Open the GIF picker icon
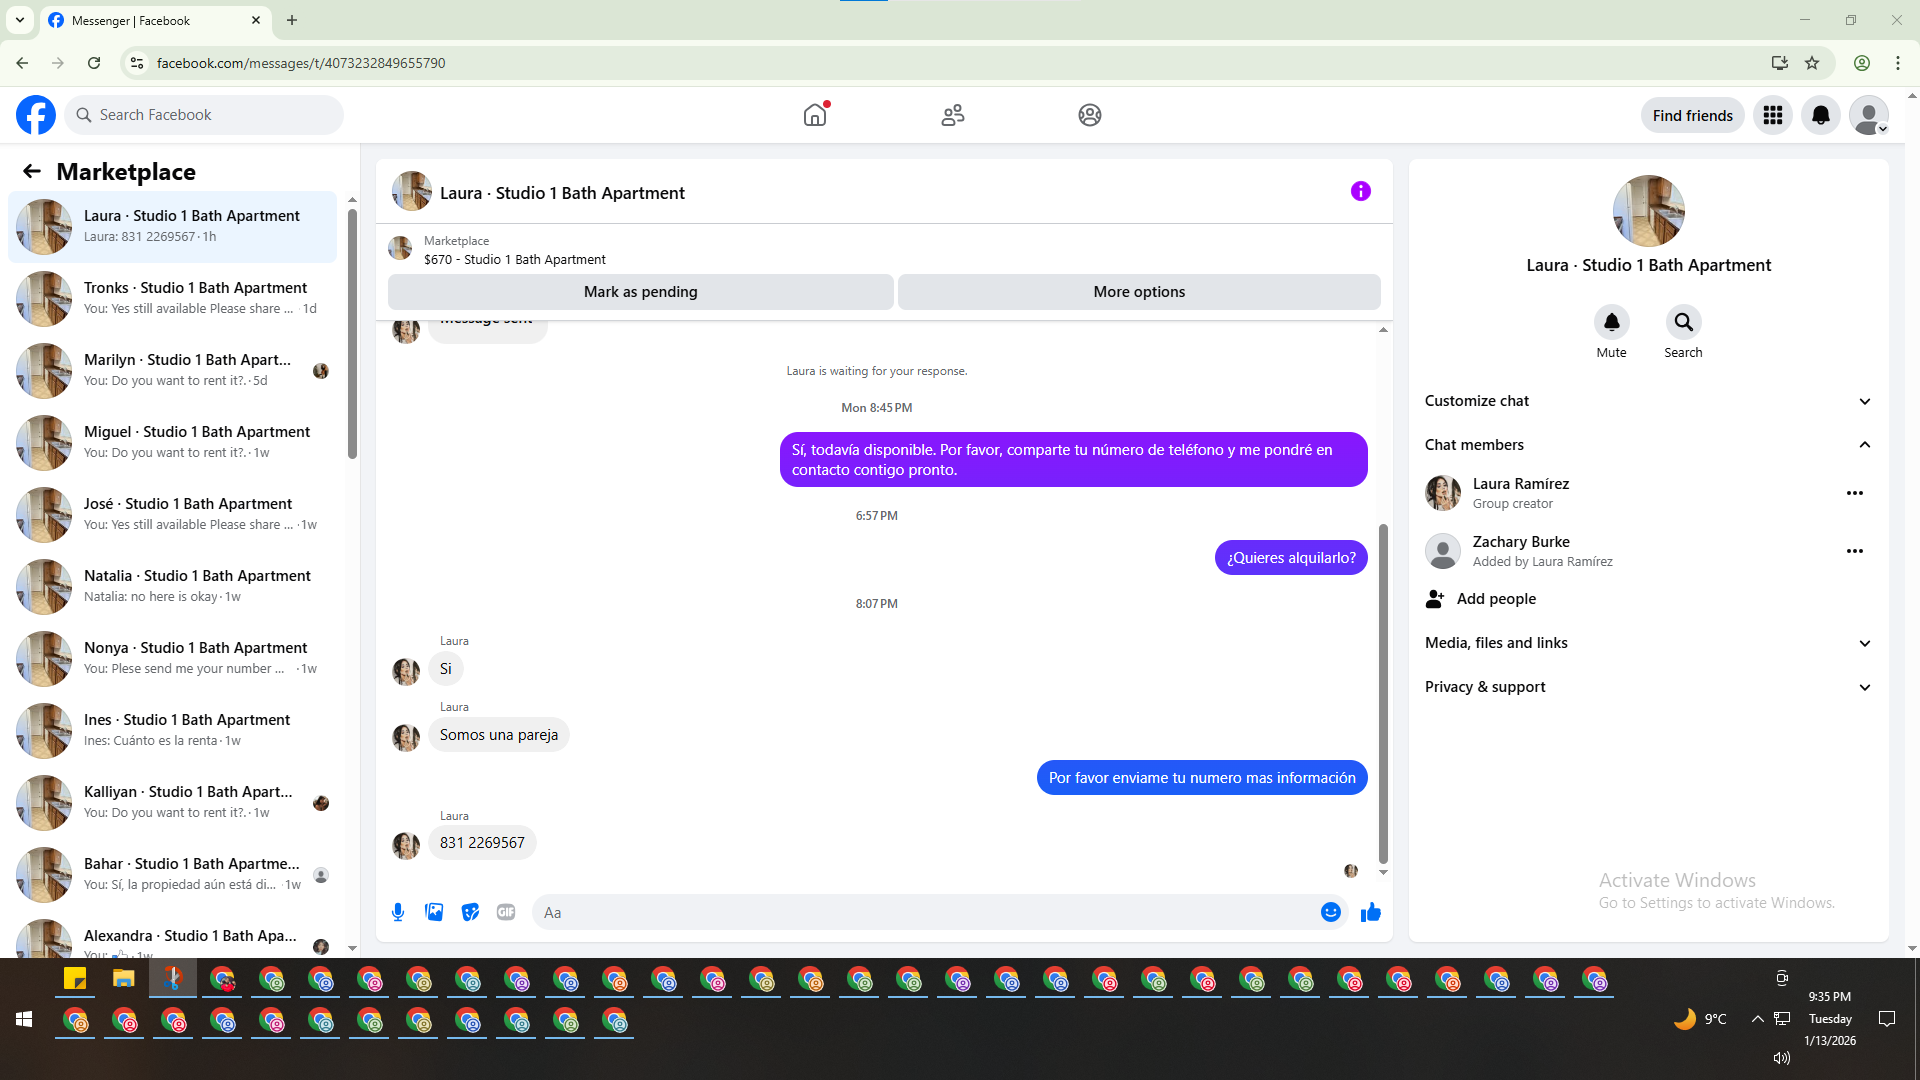Screen dimensions: 1920x1080 coord(506,912)
